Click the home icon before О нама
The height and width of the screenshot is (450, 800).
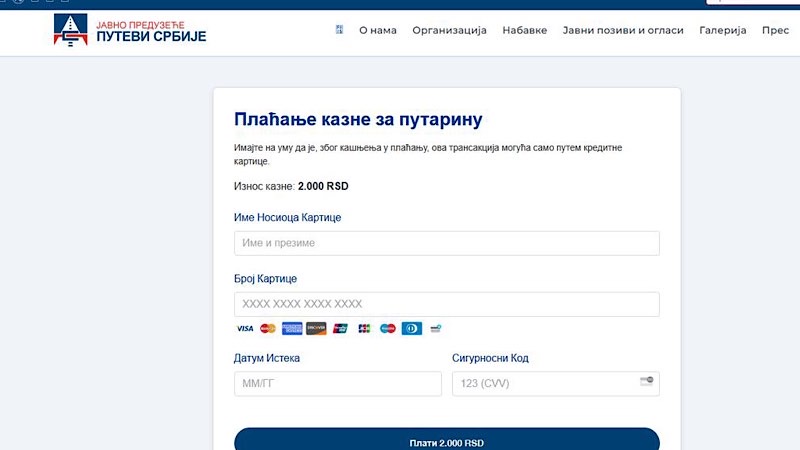click(339, 30)
